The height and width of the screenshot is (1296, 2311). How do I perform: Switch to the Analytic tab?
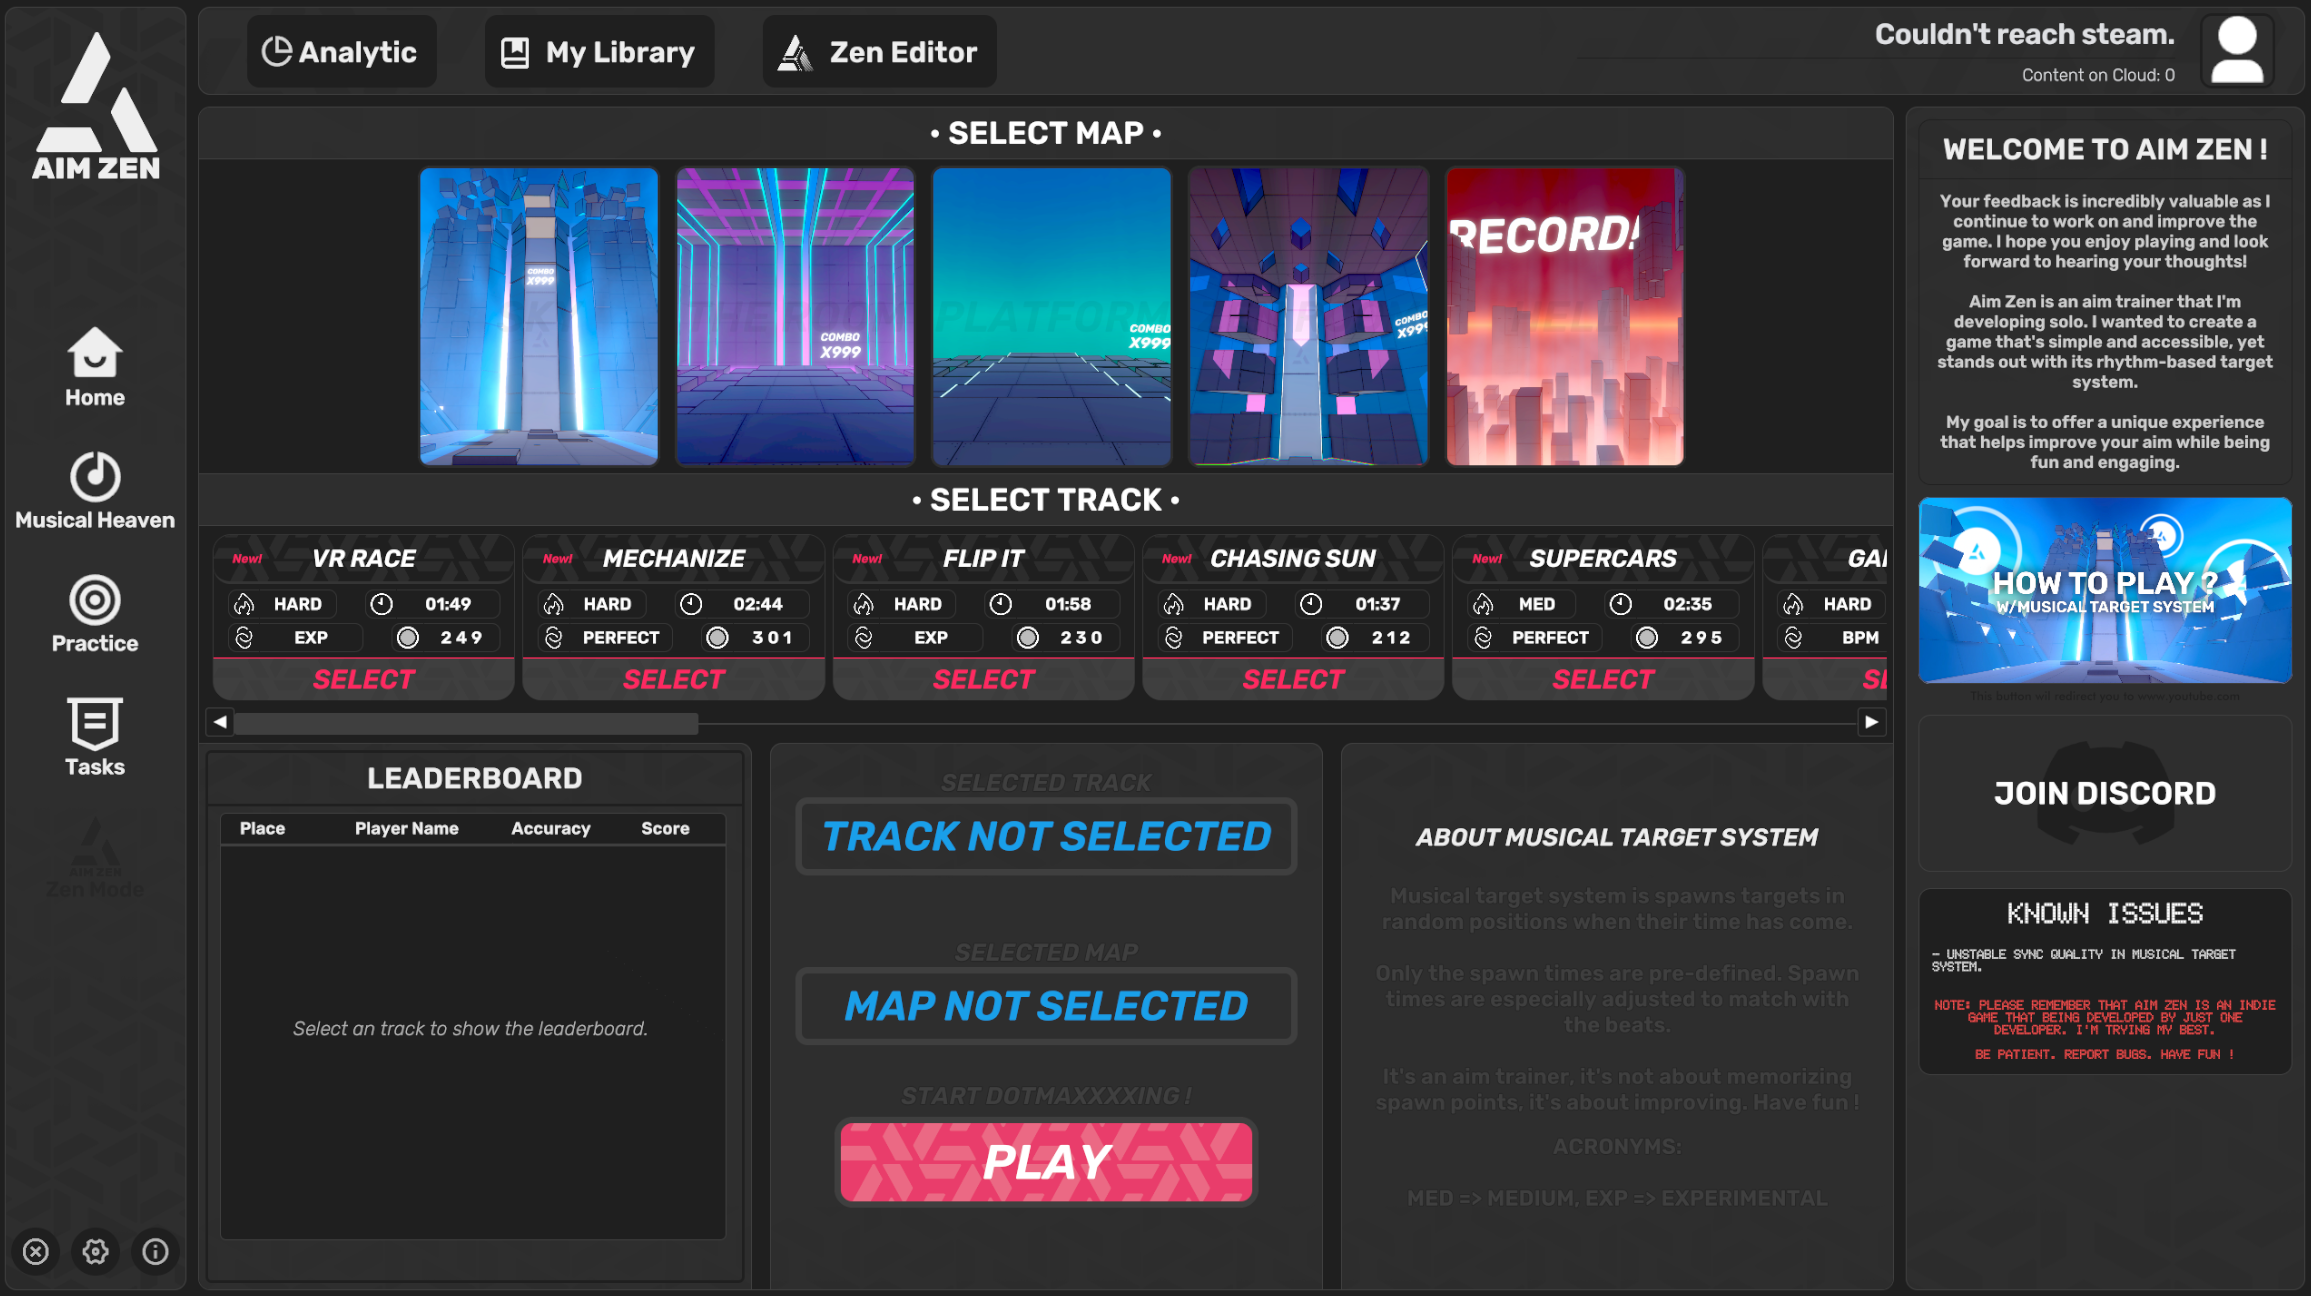(x=341, y=51)
